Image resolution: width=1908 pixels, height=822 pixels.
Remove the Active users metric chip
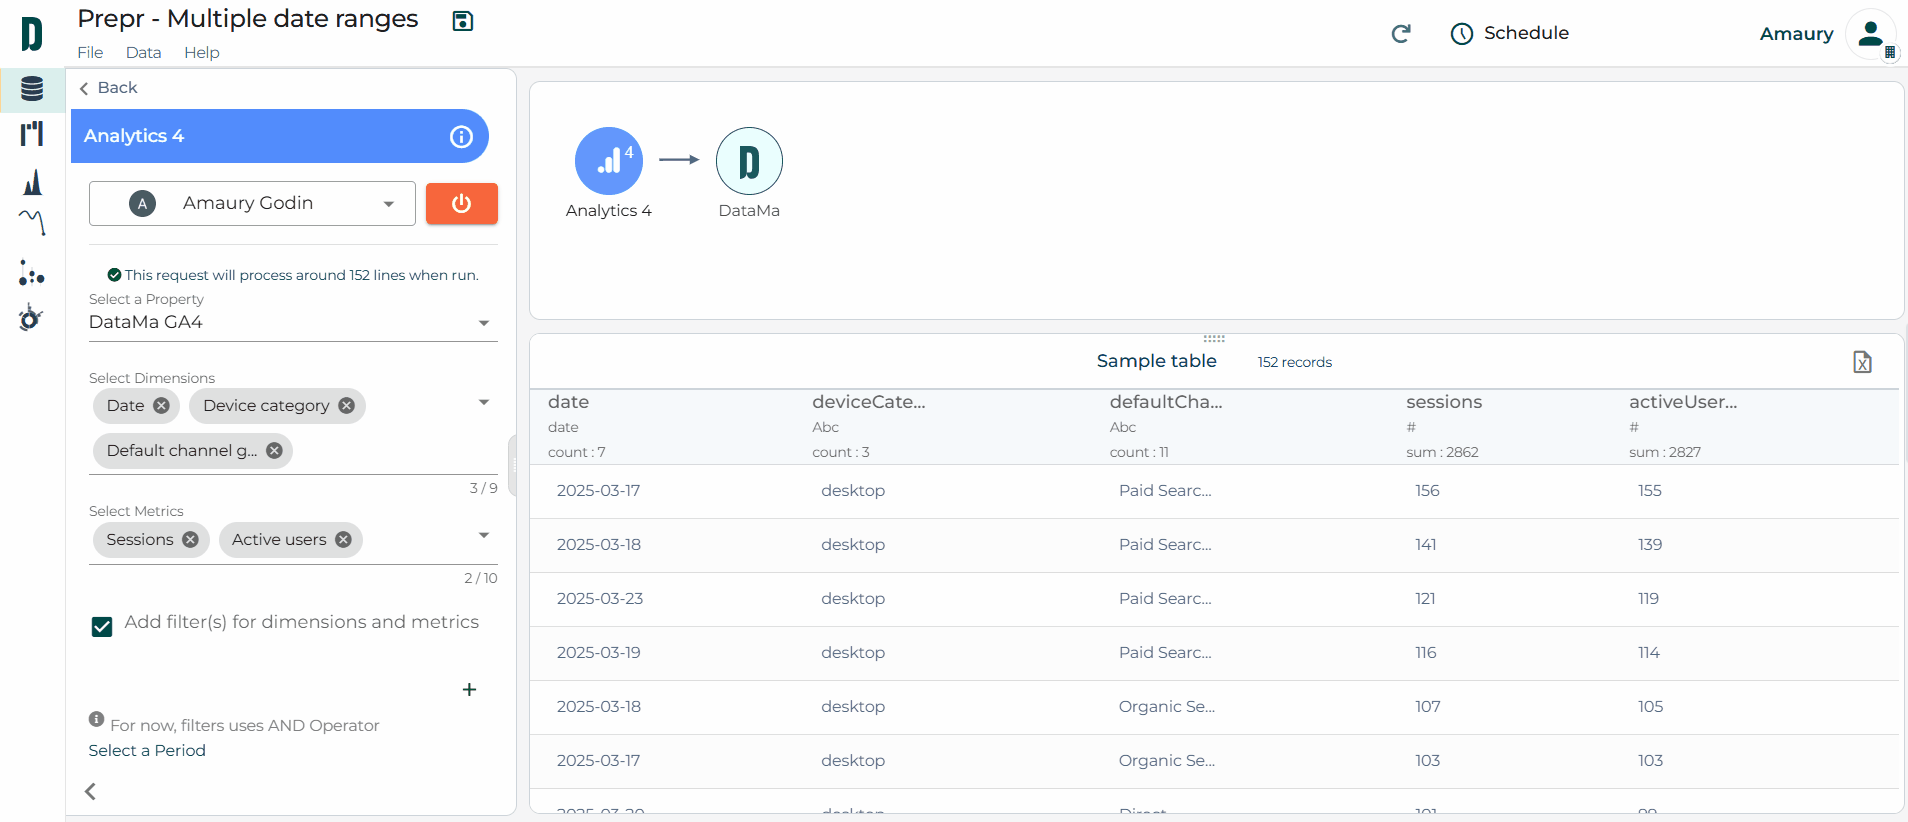344,540
